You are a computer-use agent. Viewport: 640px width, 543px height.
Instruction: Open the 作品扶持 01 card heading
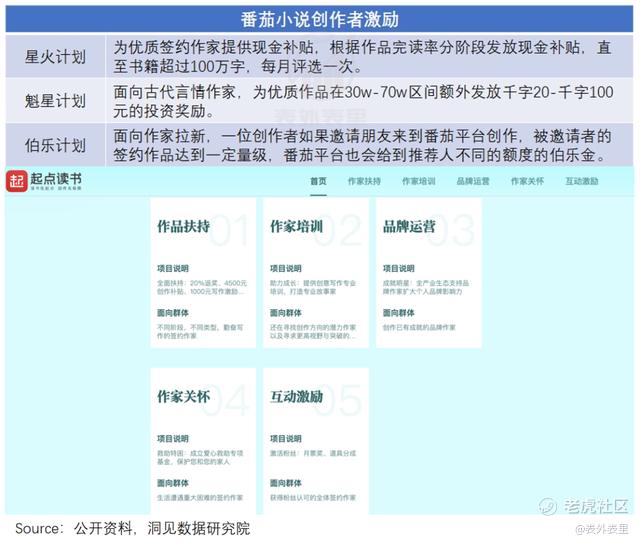pyautogui.click(x=184, y=226)
